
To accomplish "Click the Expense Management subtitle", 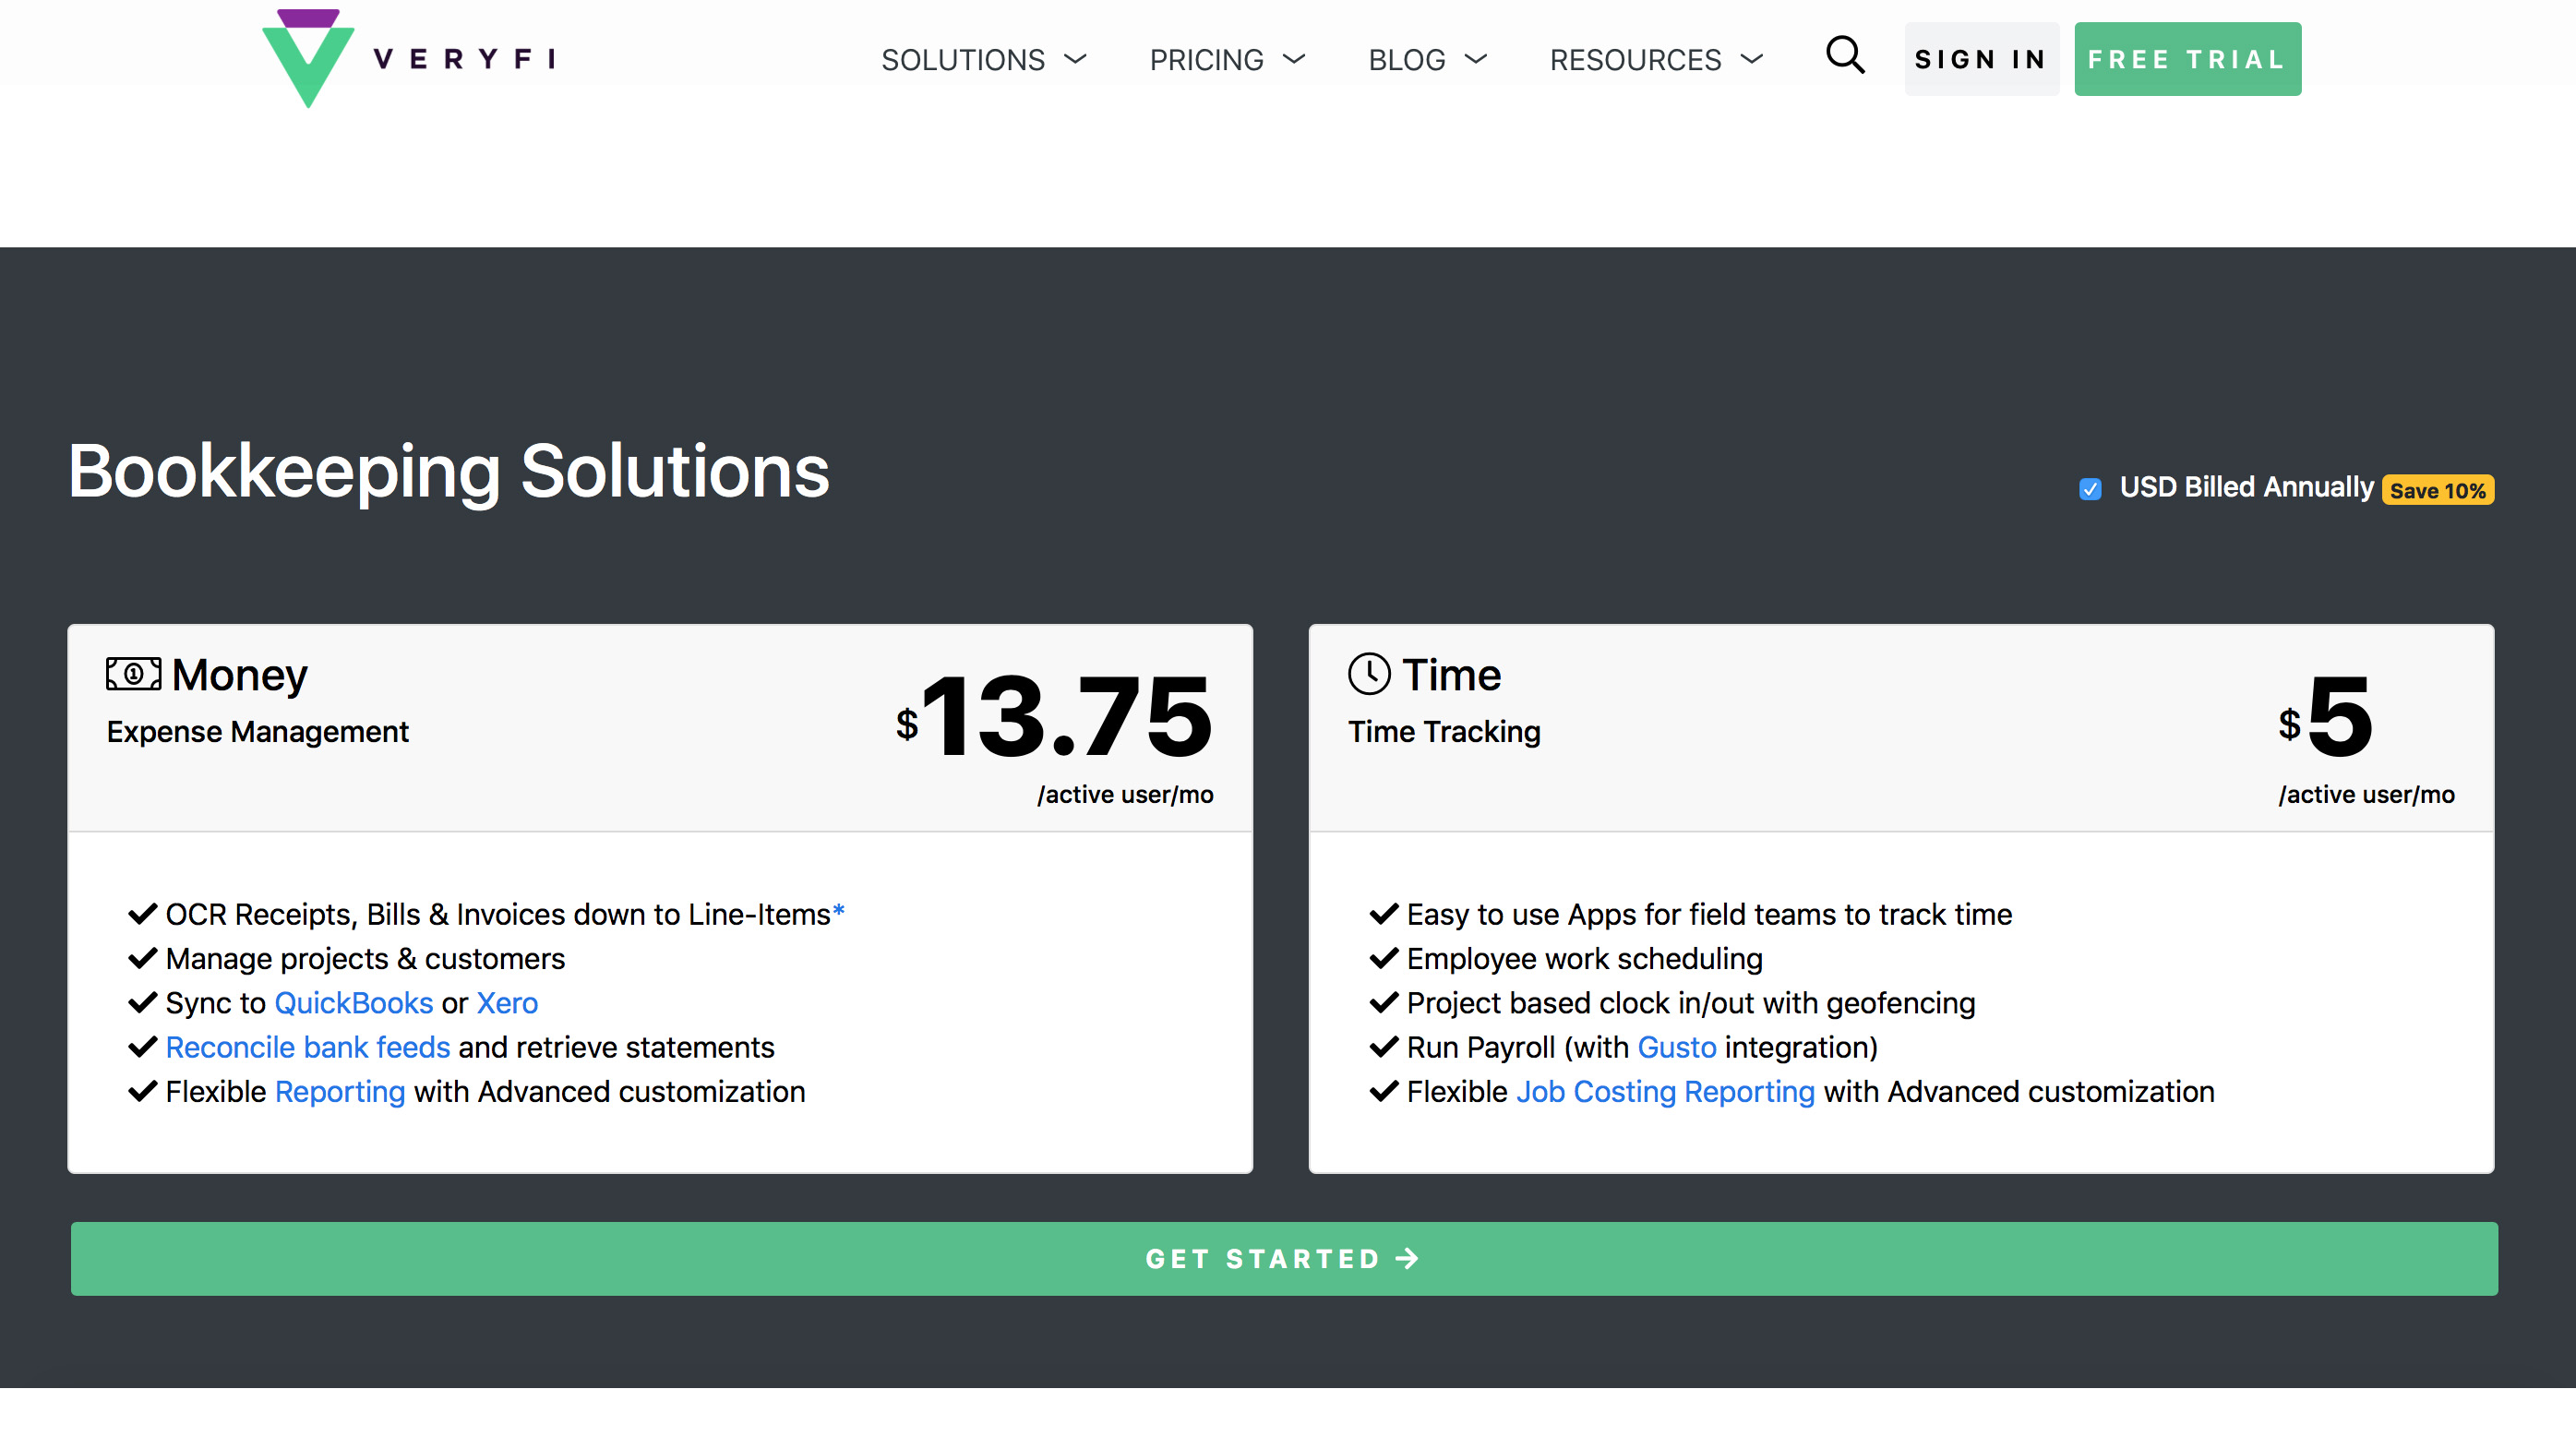I will 258,732.
